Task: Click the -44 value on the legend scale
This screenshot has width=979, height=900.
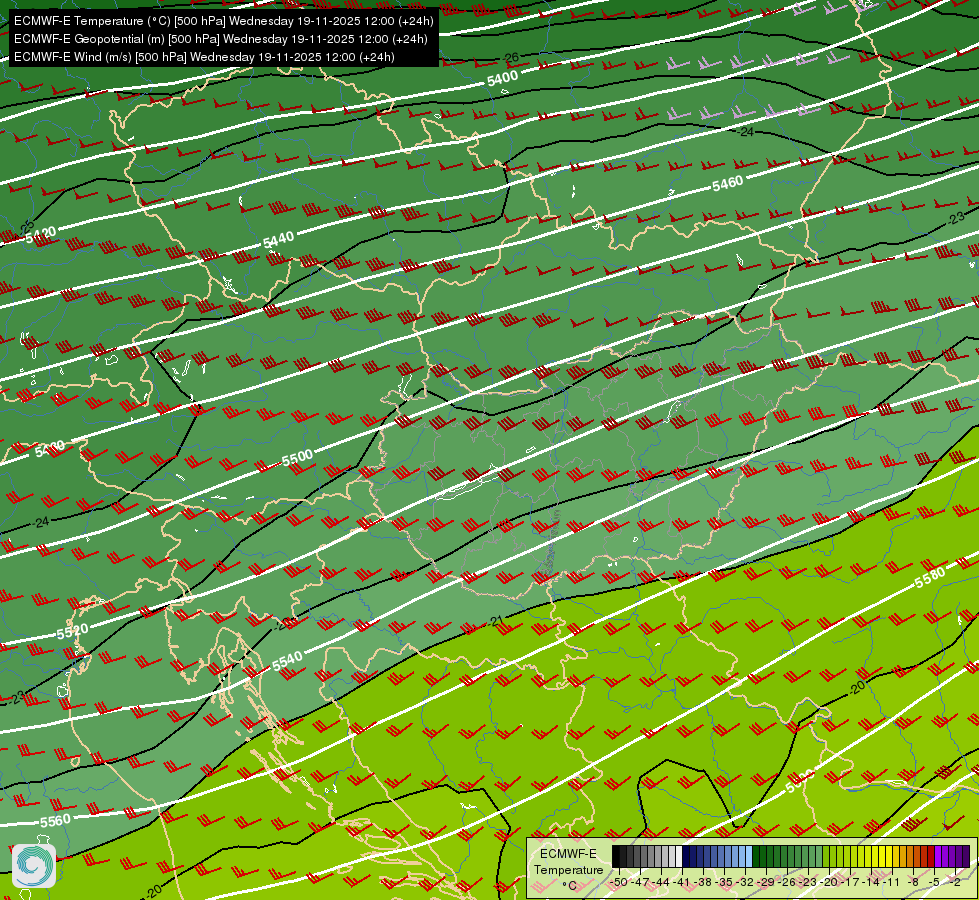Action: coord(661,882)
